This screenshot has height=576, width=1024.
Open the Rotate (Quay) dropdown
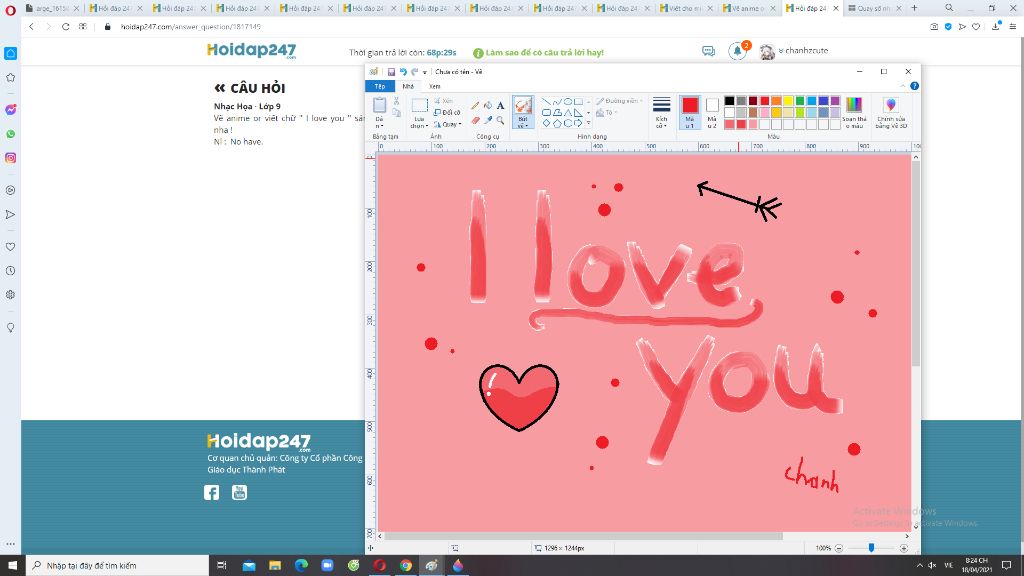click(x=448, y=124)
